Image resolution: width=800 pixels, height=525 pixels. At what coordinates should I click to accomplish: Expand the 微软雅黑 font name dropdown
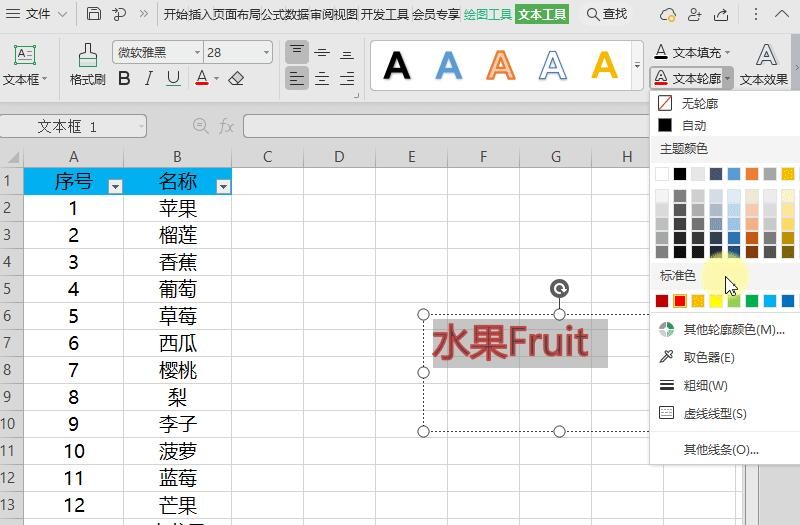coord(195,53)
